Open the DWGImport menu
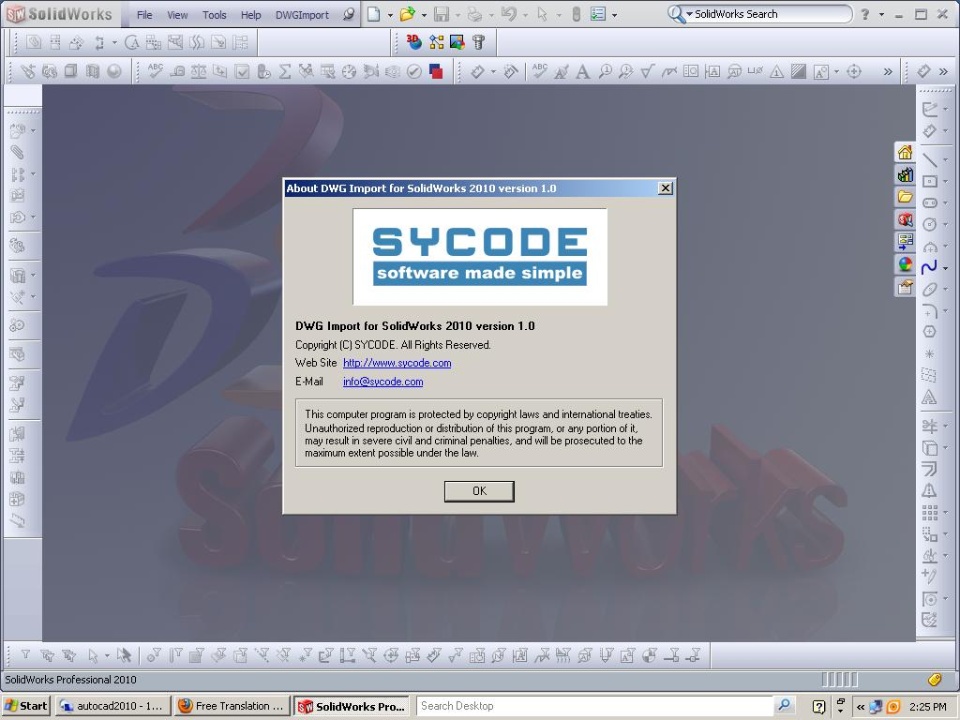This screenshot has width=960, height=720. click(302, 15)
